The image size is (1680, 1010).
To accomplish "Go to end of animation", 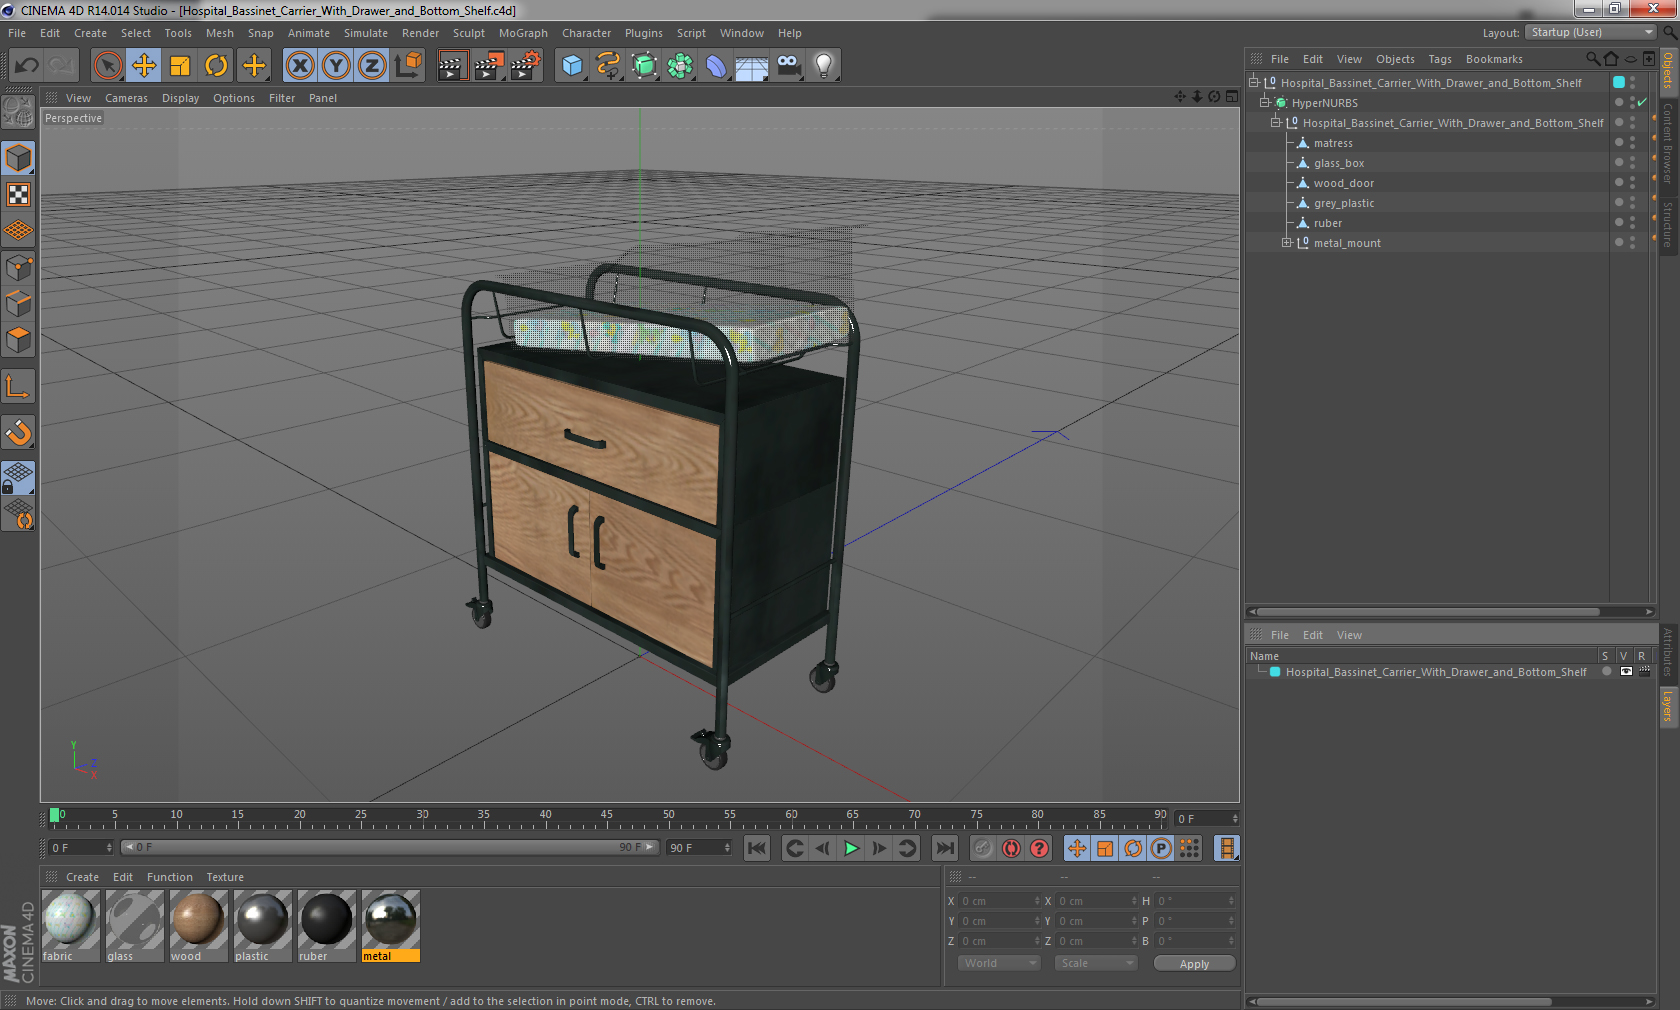I will tap(944, 848).
